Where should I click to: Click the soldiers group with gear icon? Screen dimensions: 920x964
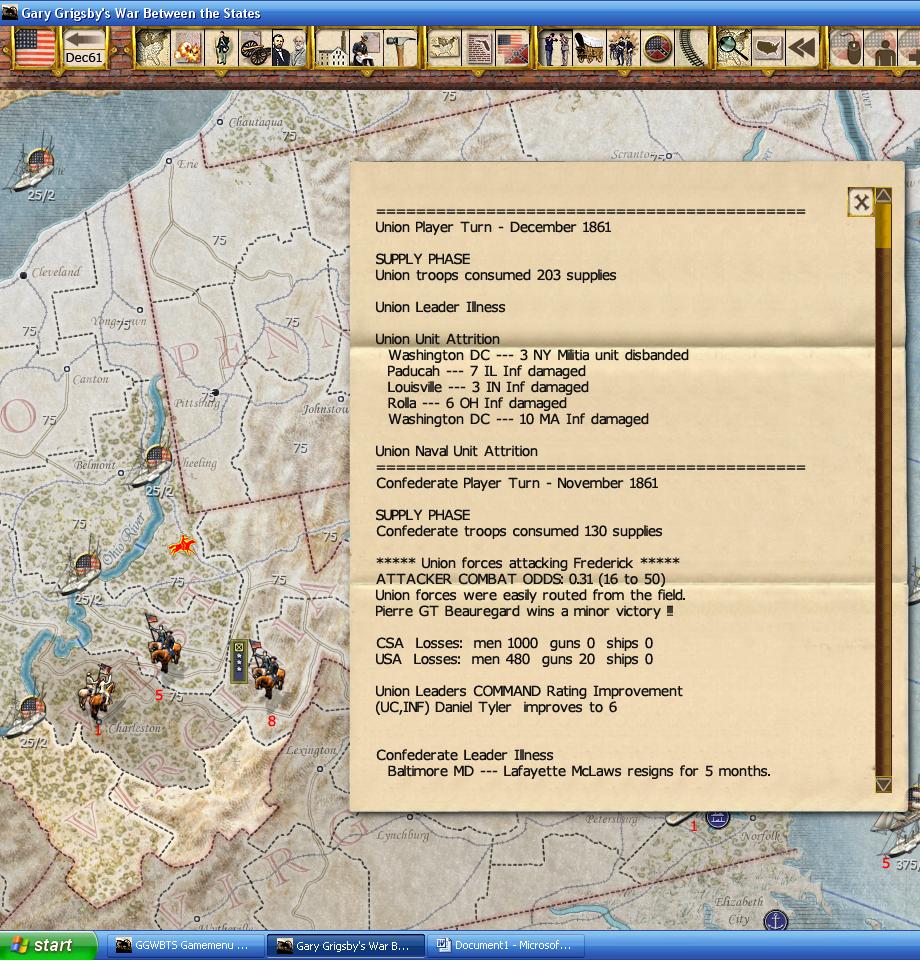(623, 47)
